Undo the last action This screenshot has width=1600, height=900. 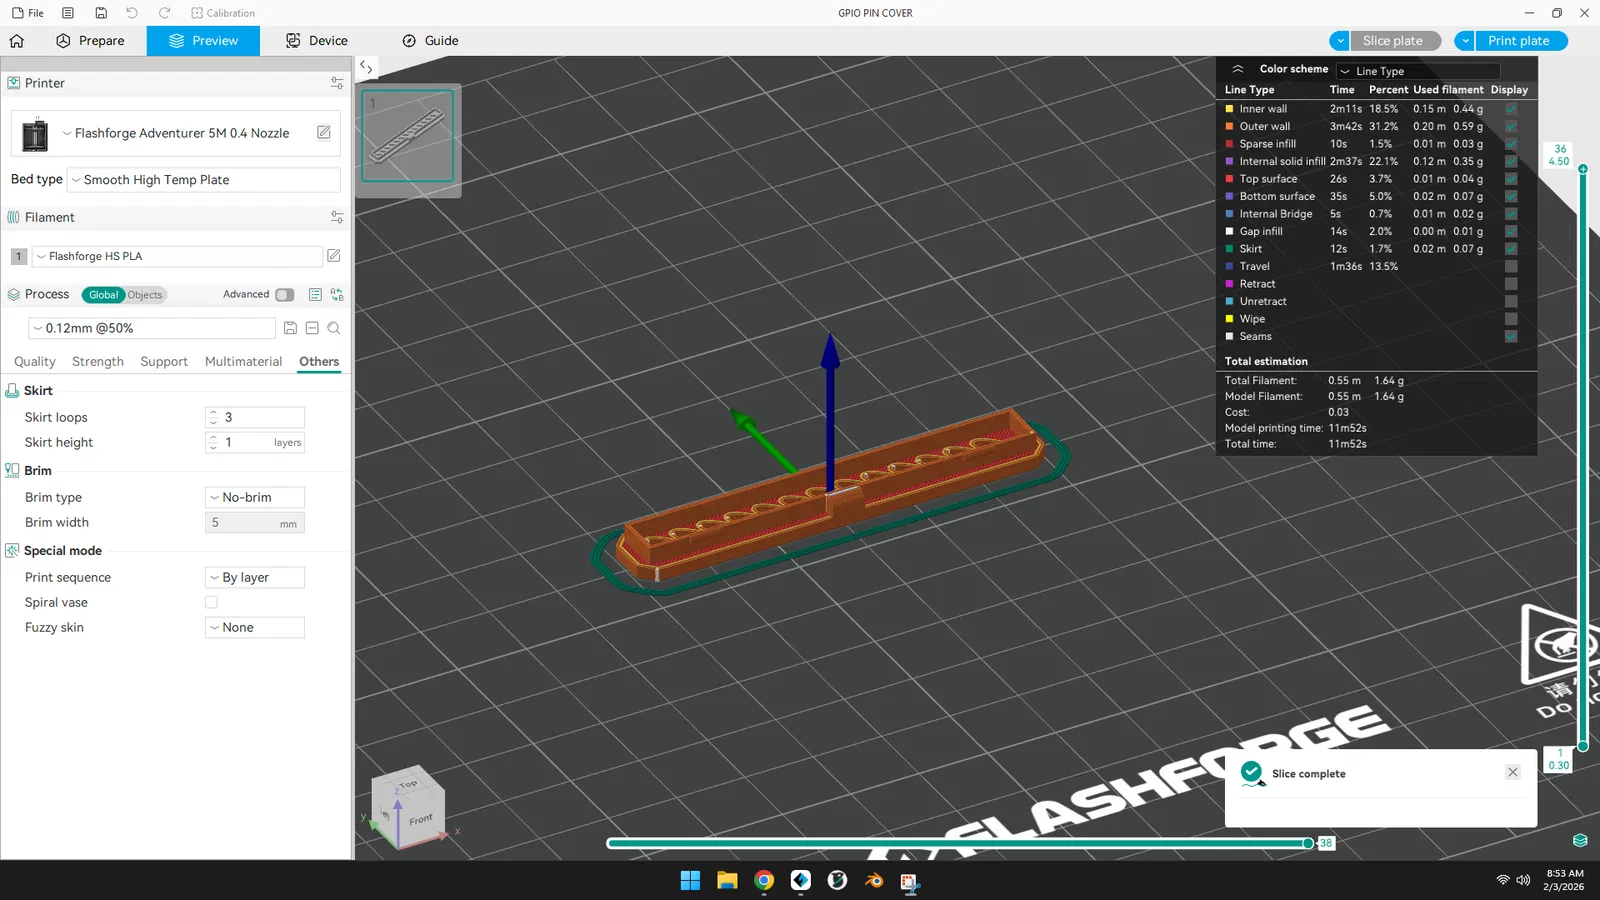point(132,13)
